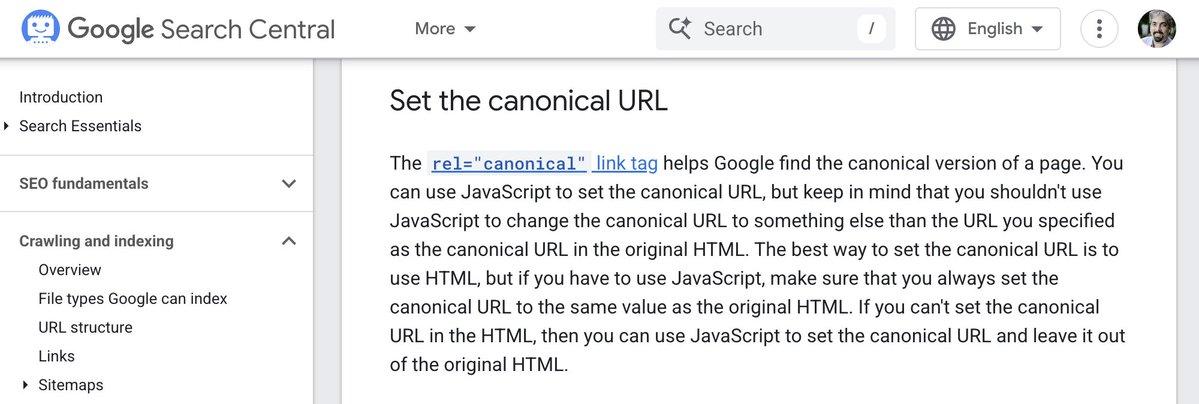
Task: Click the Google Search Central title text
Action: 201,29
